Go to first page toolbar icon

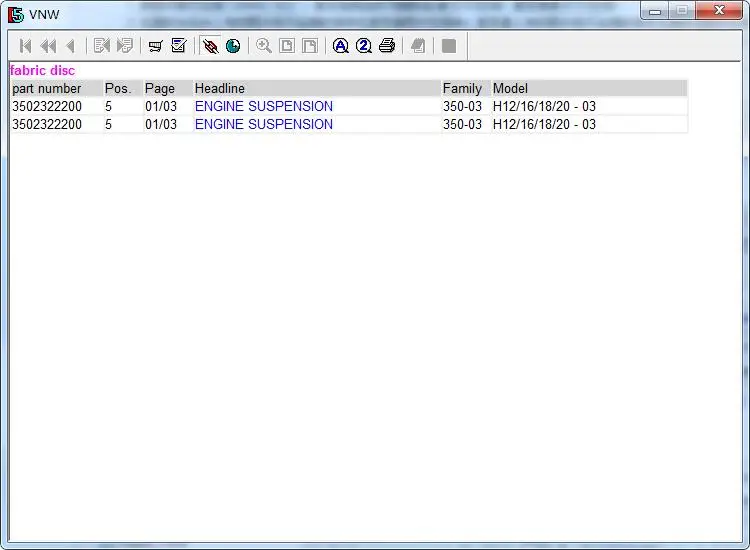[25, 46]
